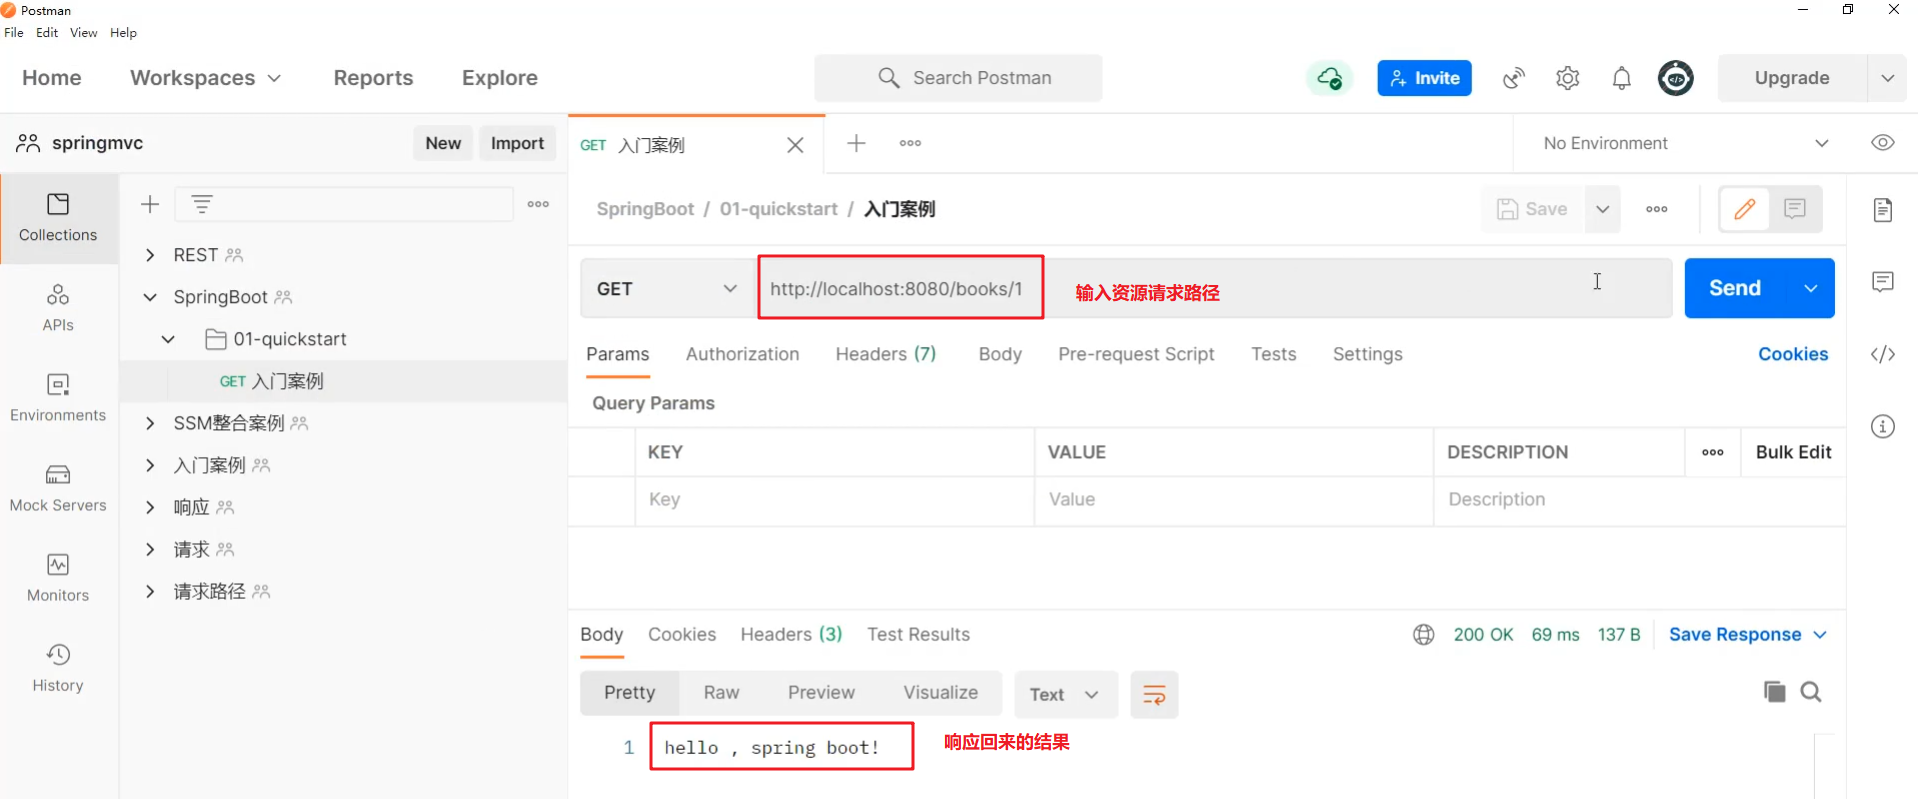
Task: Open the Monitors sidebar panel
Action: (x=58, y=578)
